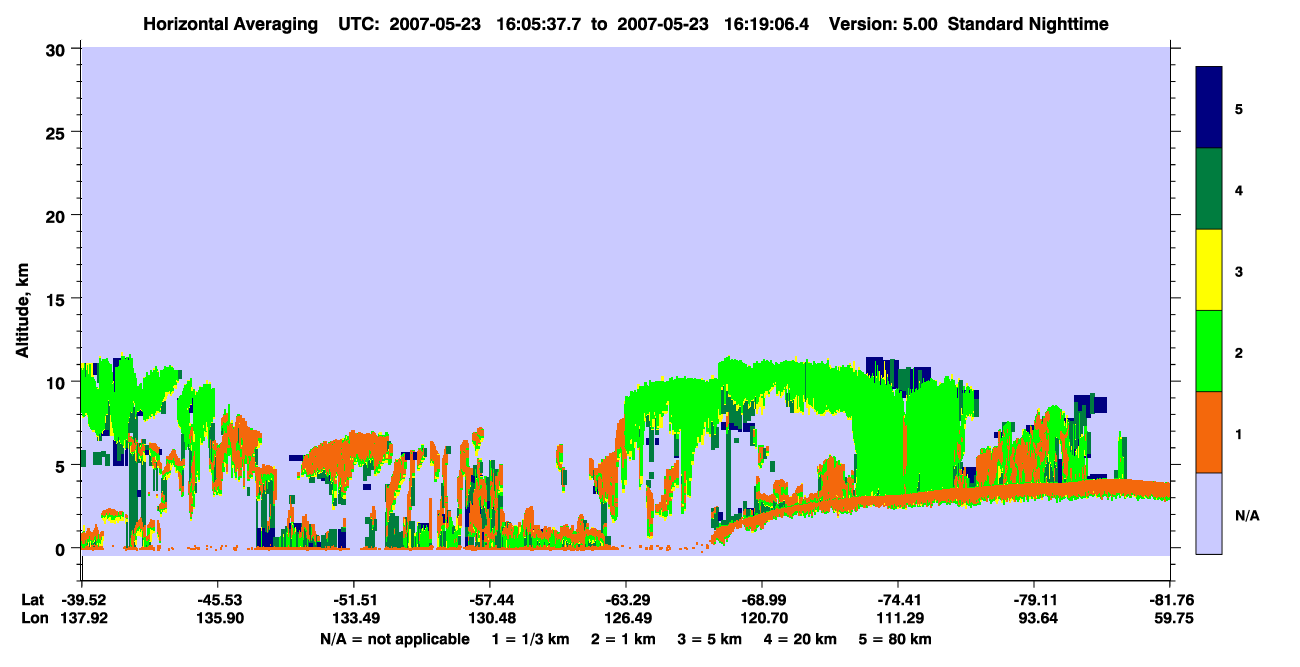This screenshot has width=1300, height=667.
Task: Click the 'N/A' label beside the colorbar
Action: tap(1246, 515)
